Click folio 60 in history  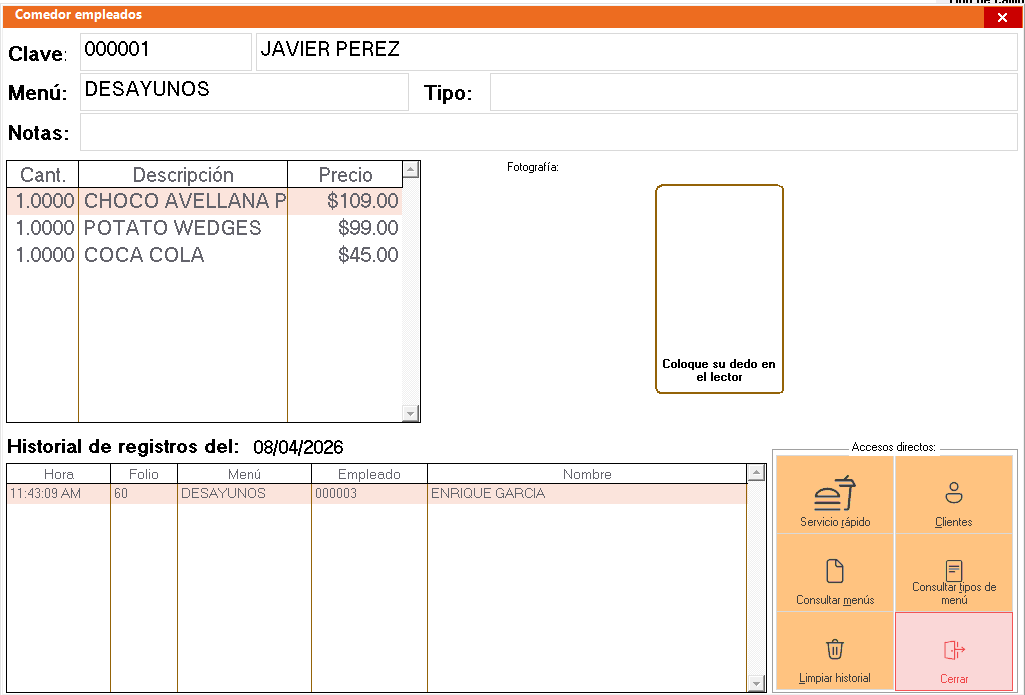[x=121, y=494]
